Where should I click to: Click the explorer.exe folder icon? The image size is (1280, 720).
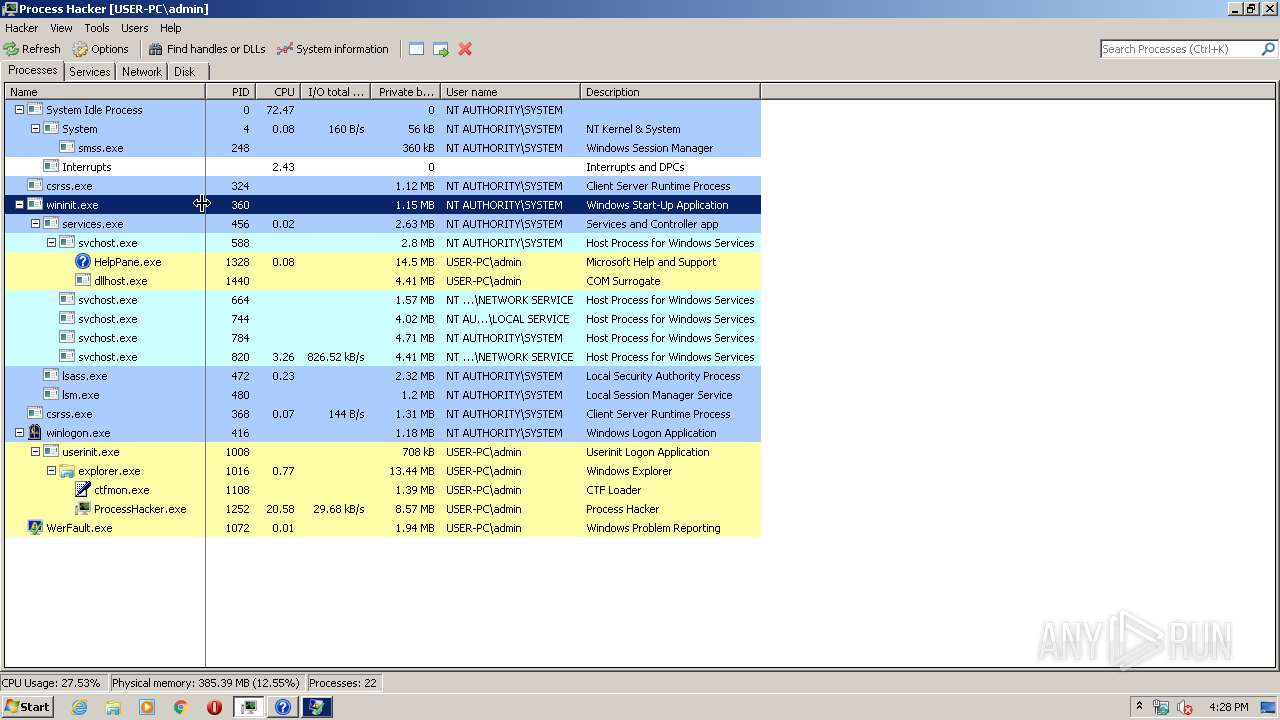point(67,471)
